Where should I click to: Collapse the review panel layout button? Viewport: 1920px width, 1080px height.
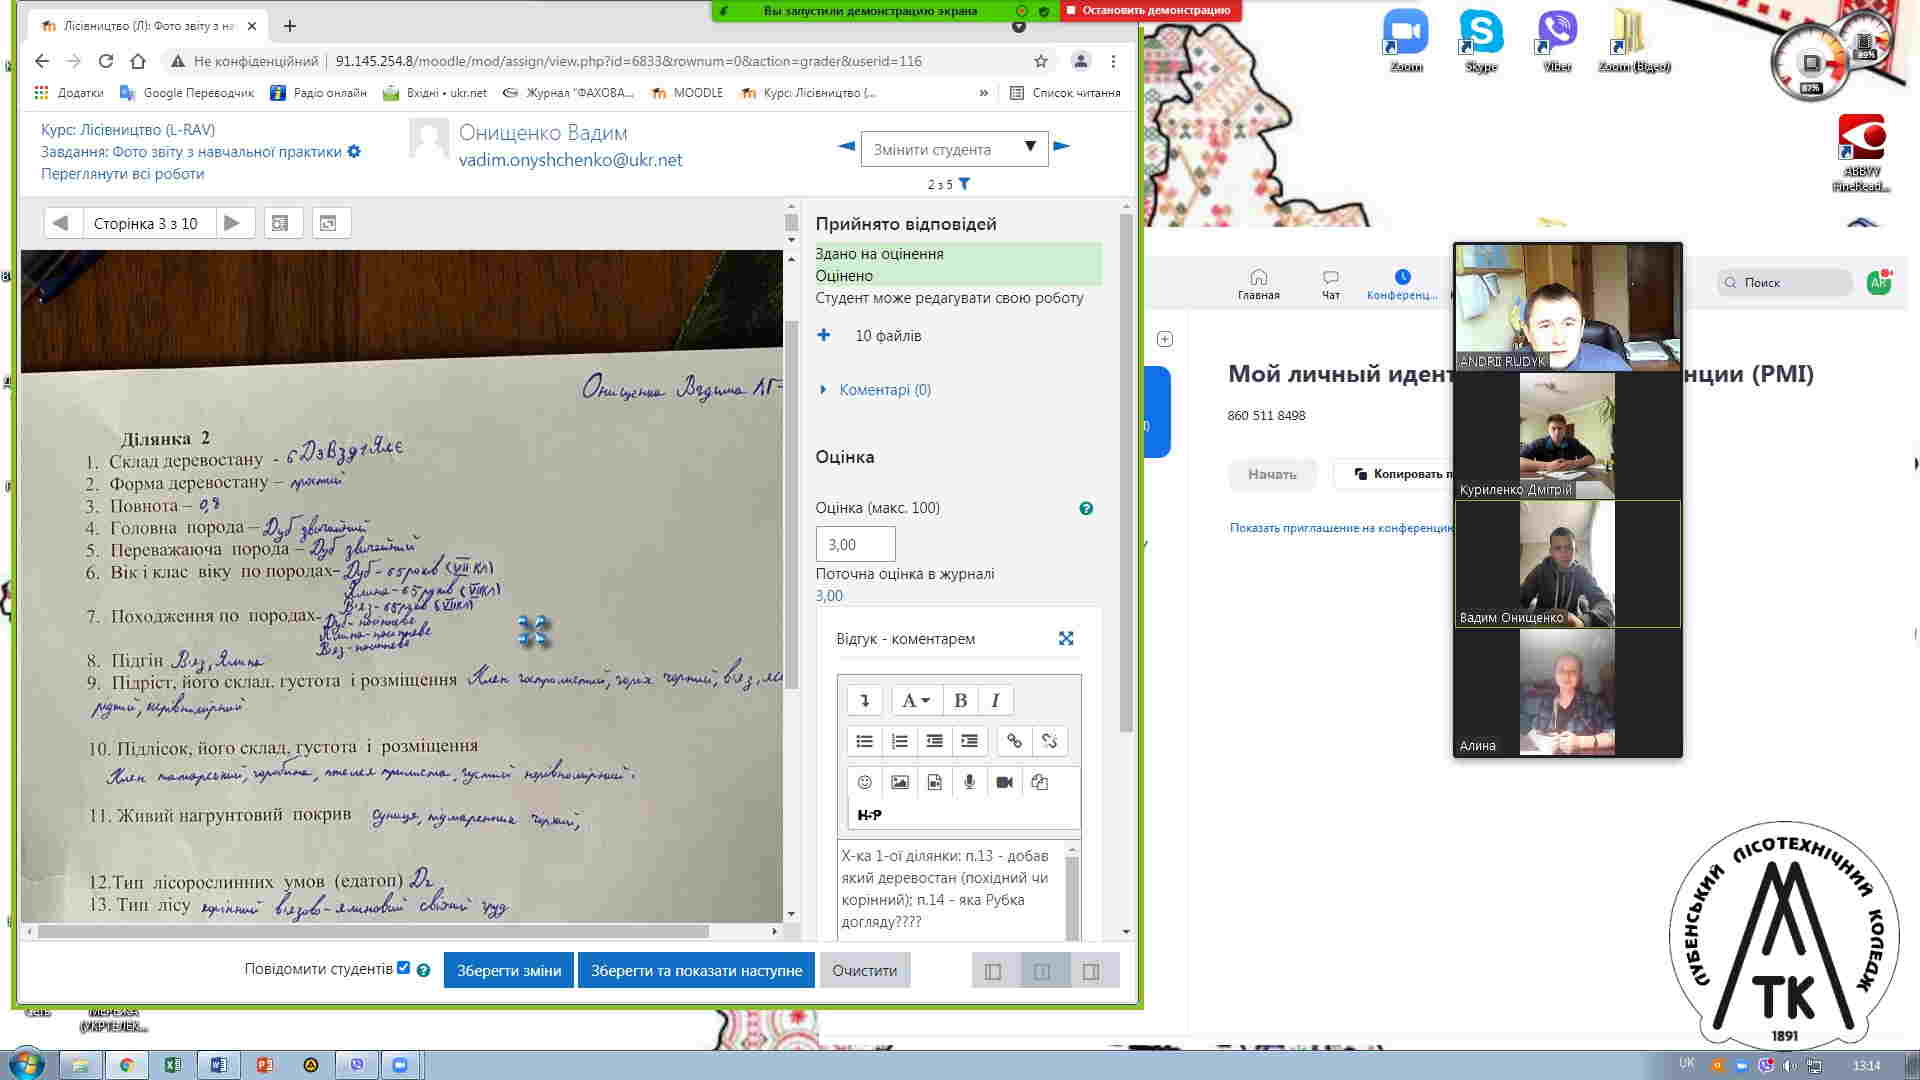click(x=993, y=971)
